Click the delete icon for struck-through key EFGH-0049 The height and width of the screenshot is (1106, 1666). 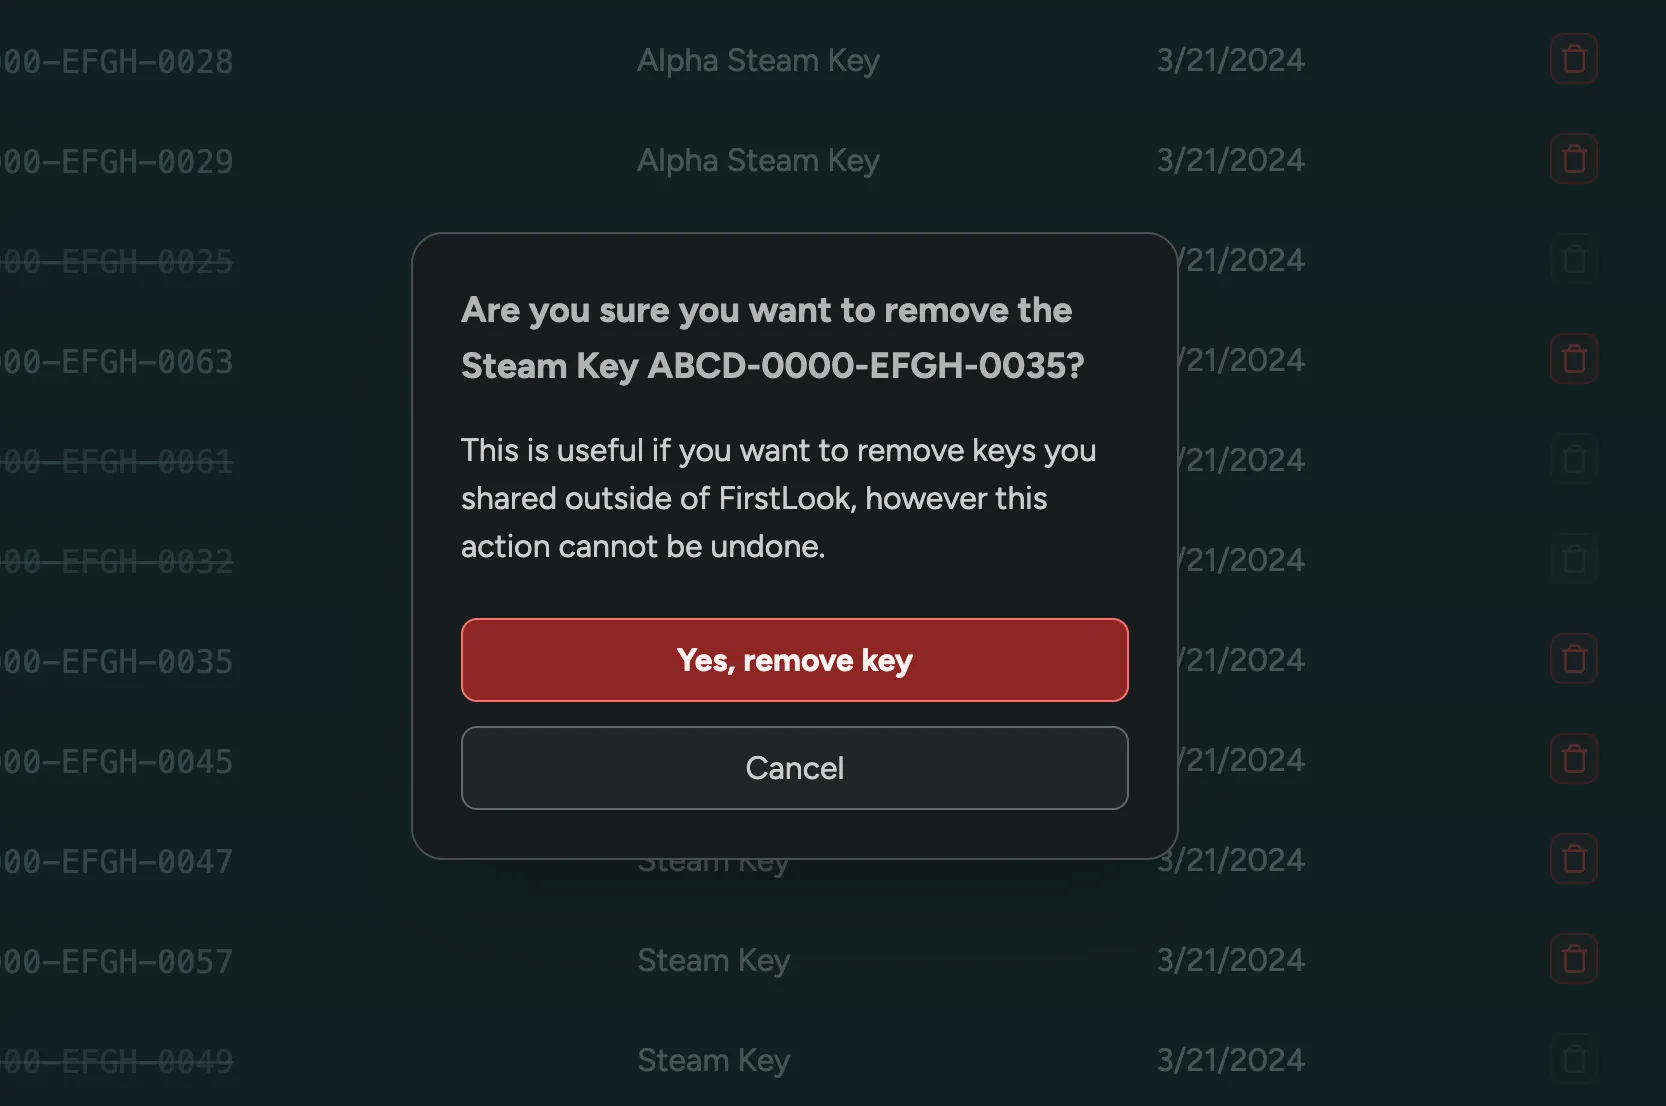[1573, 1059]
